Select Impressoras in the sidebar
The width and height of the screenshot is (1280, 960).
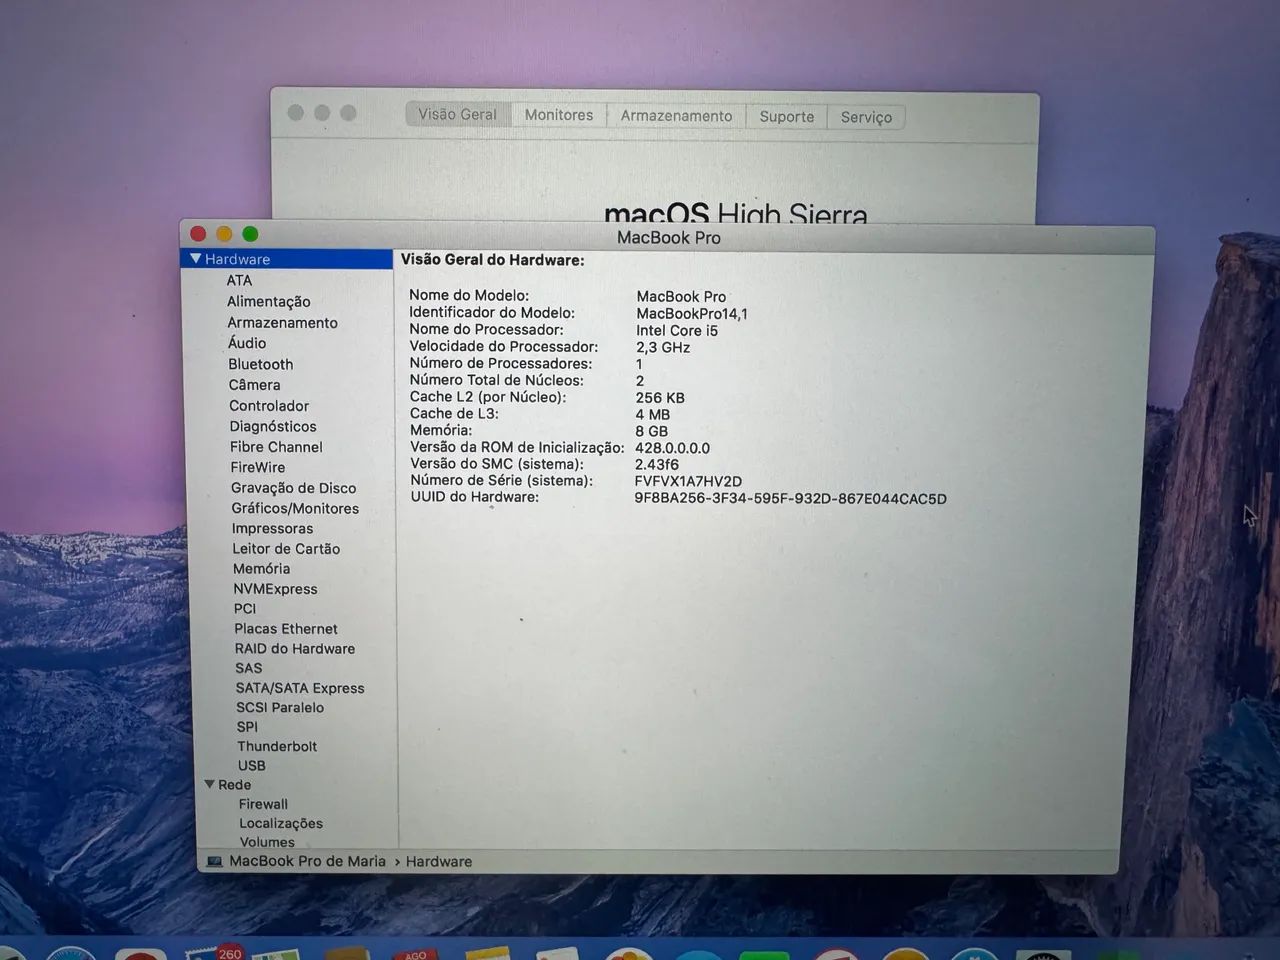(x=272, y=529)
